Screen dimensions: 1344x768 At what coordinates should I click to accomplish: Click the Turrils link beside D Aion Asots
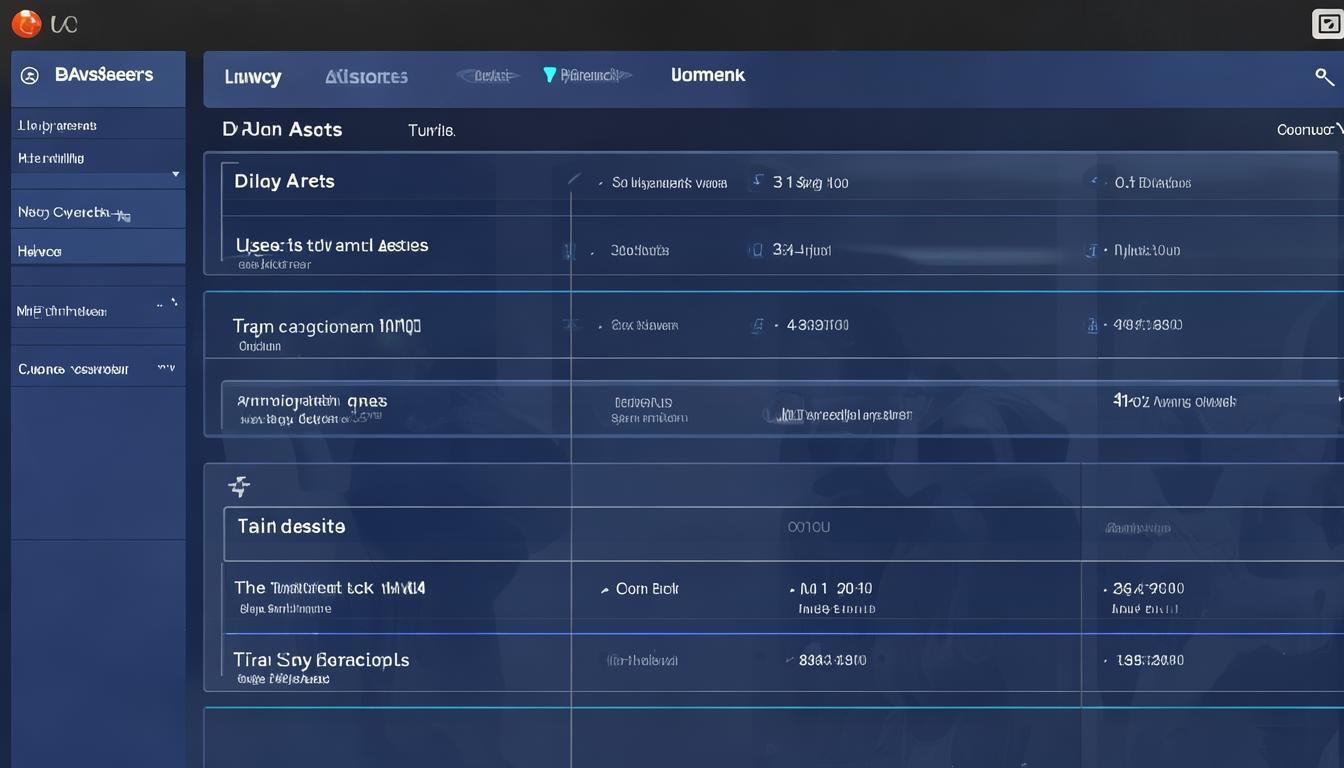point(431,131)
